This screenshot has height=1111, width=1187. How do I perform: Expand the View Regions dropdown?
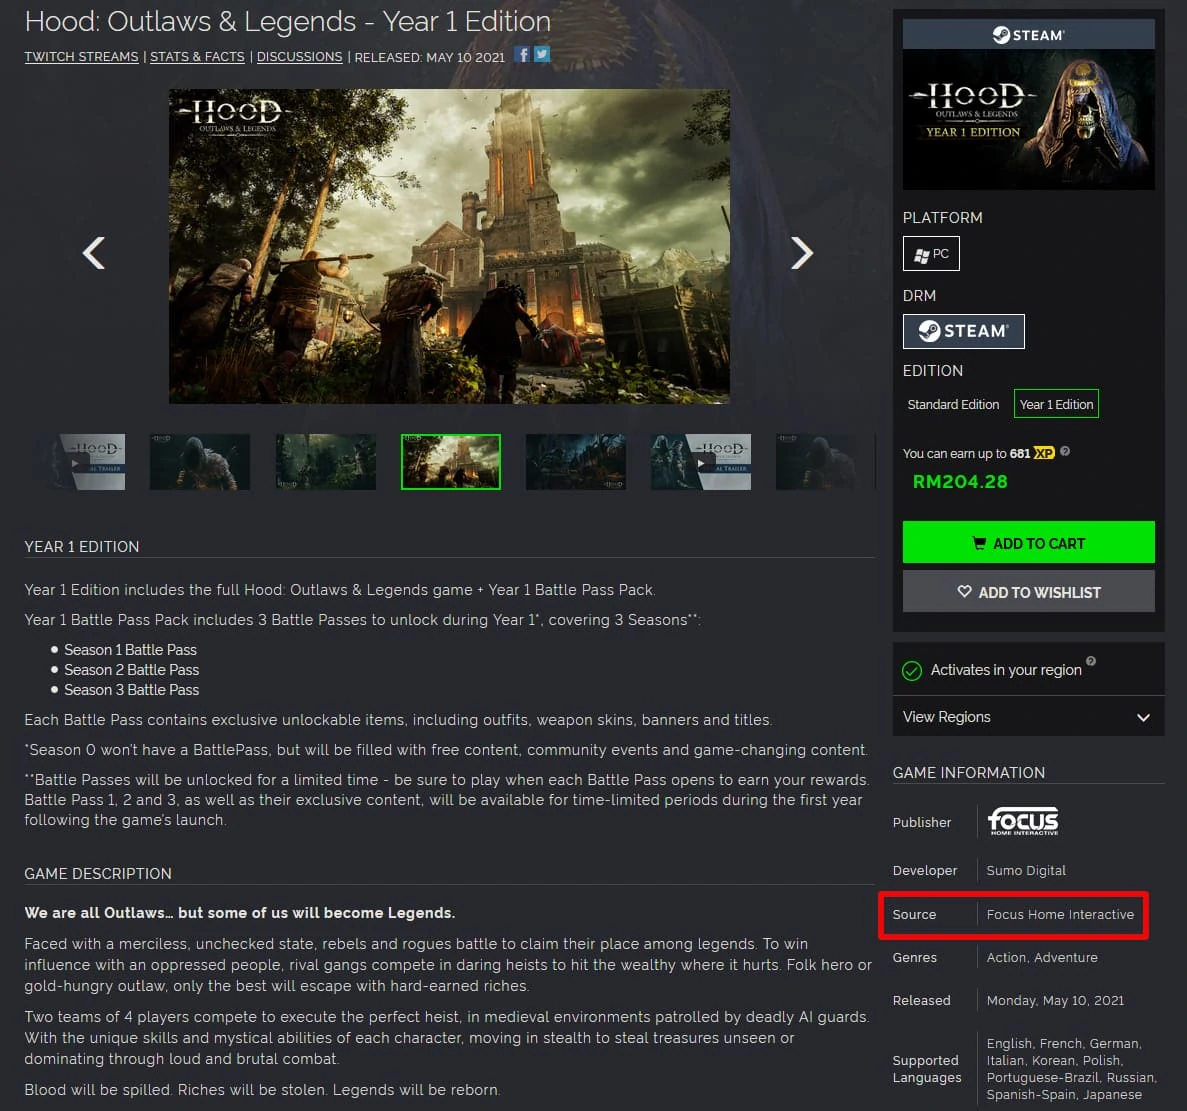tap(1028, 717)
